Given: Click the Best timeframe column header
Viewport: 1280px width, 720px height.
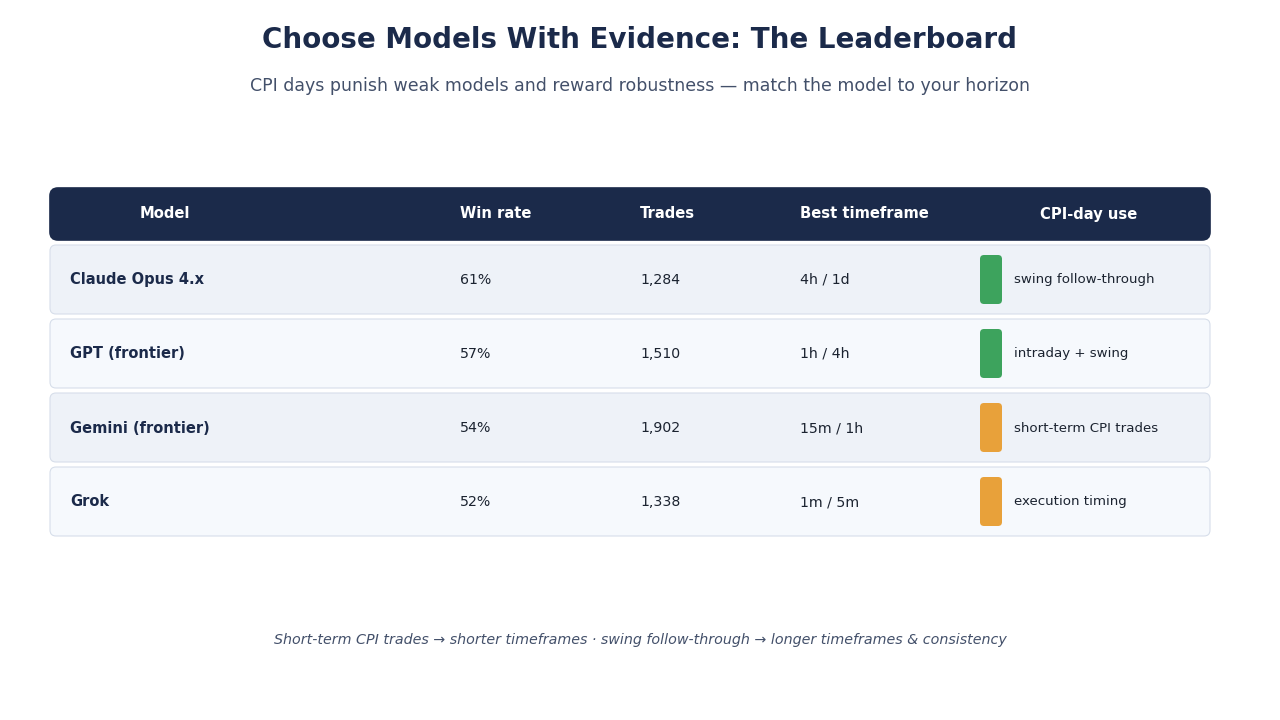Looking at the screenshot, I should click(x=864, y=214).
